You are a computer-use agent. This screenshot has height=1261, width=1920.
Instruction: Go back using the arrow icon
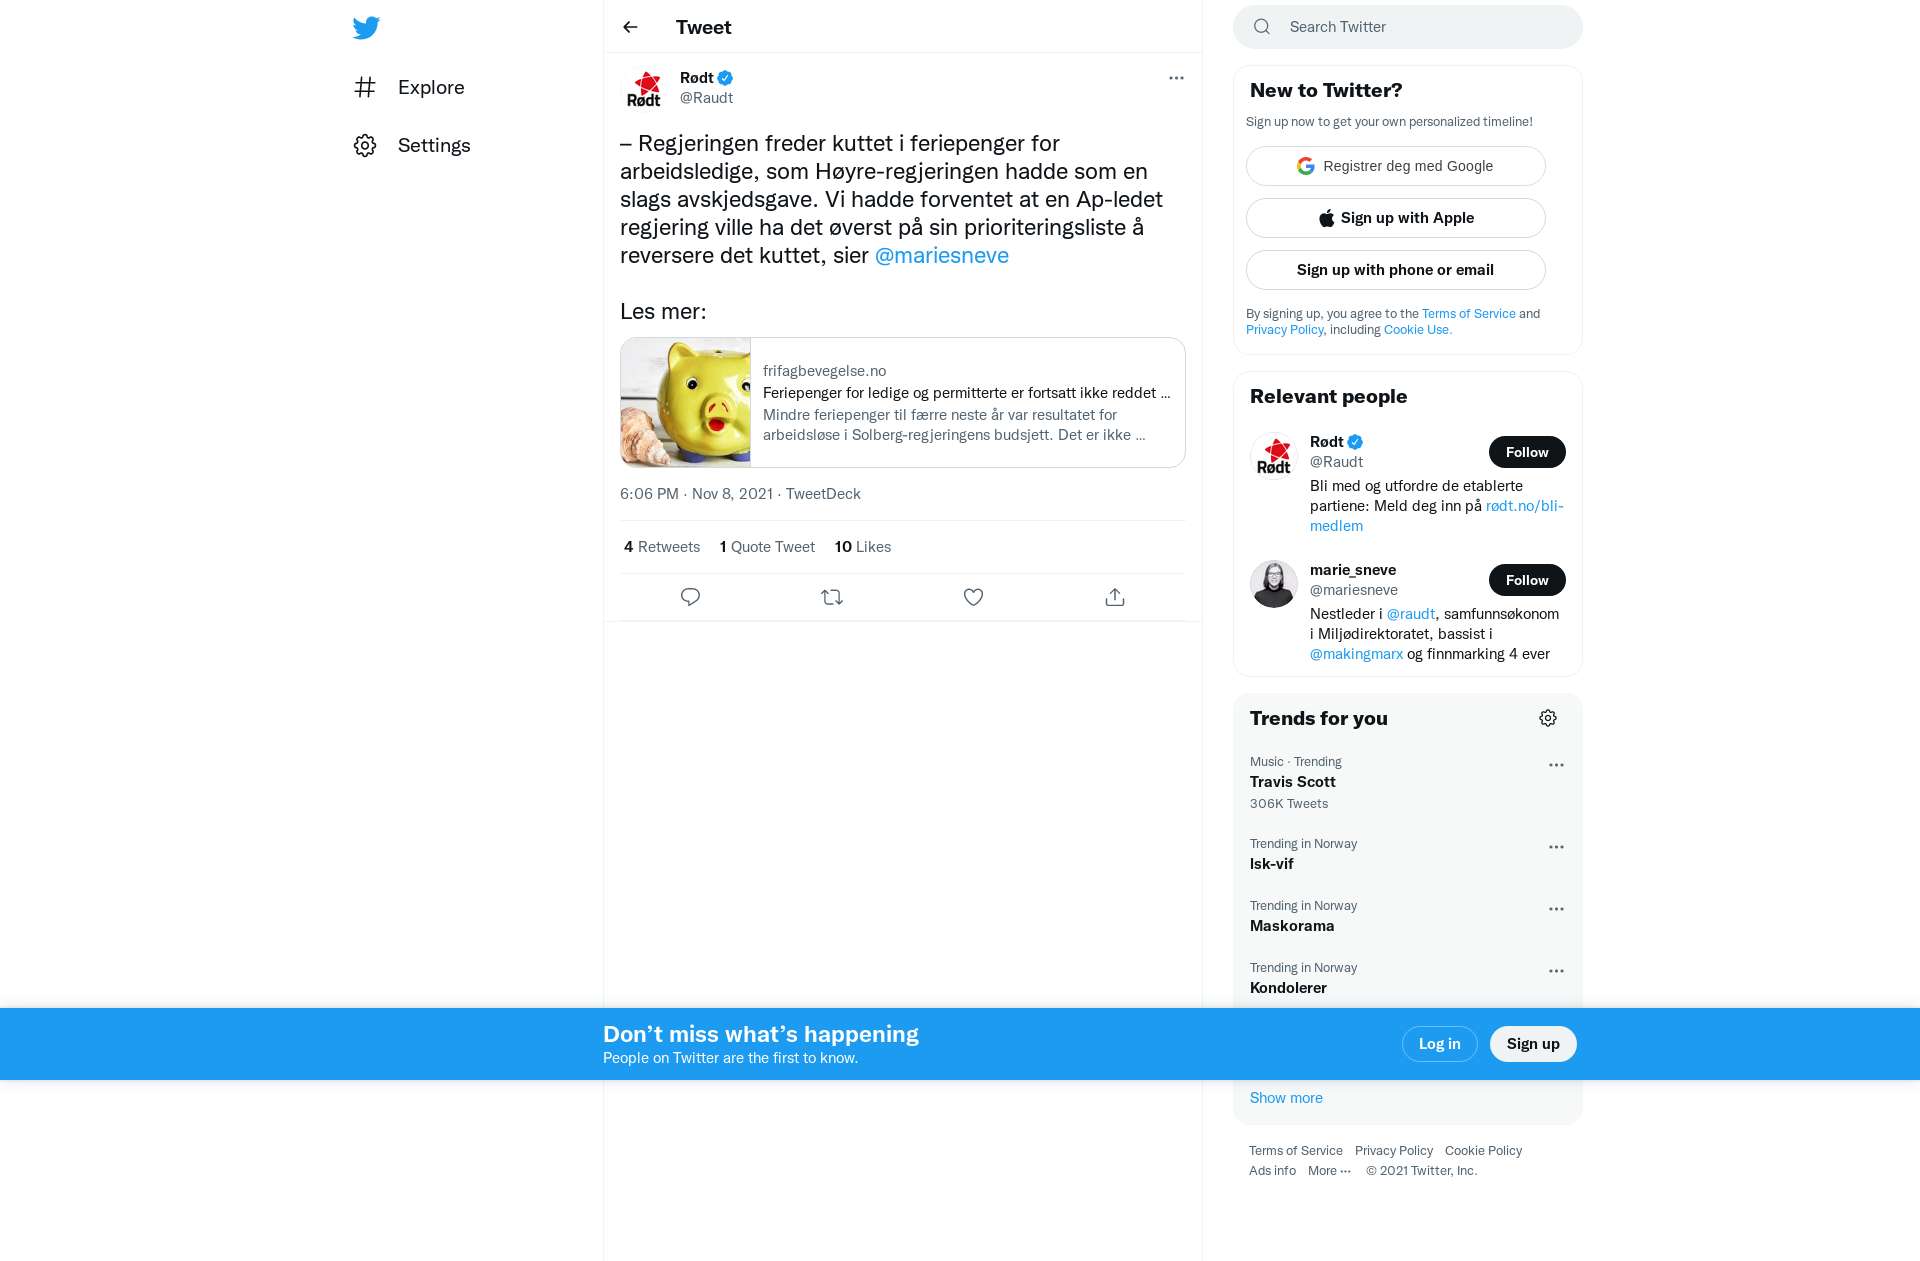pyautogui.click(x=630, y=27)
